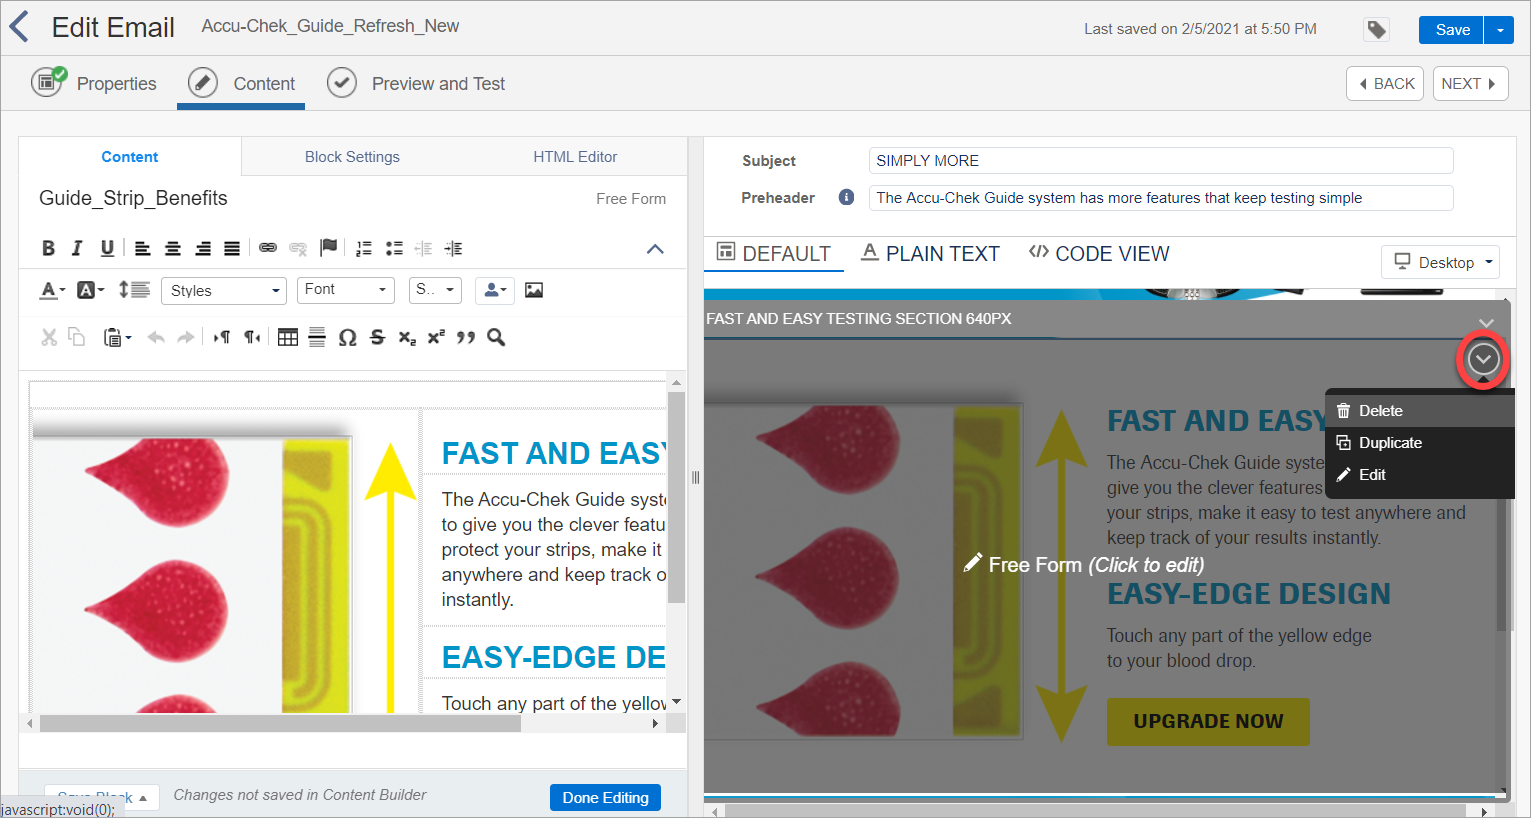Click into the Subject field
Screen dimensions: 1531x818
click(1160, 160)
